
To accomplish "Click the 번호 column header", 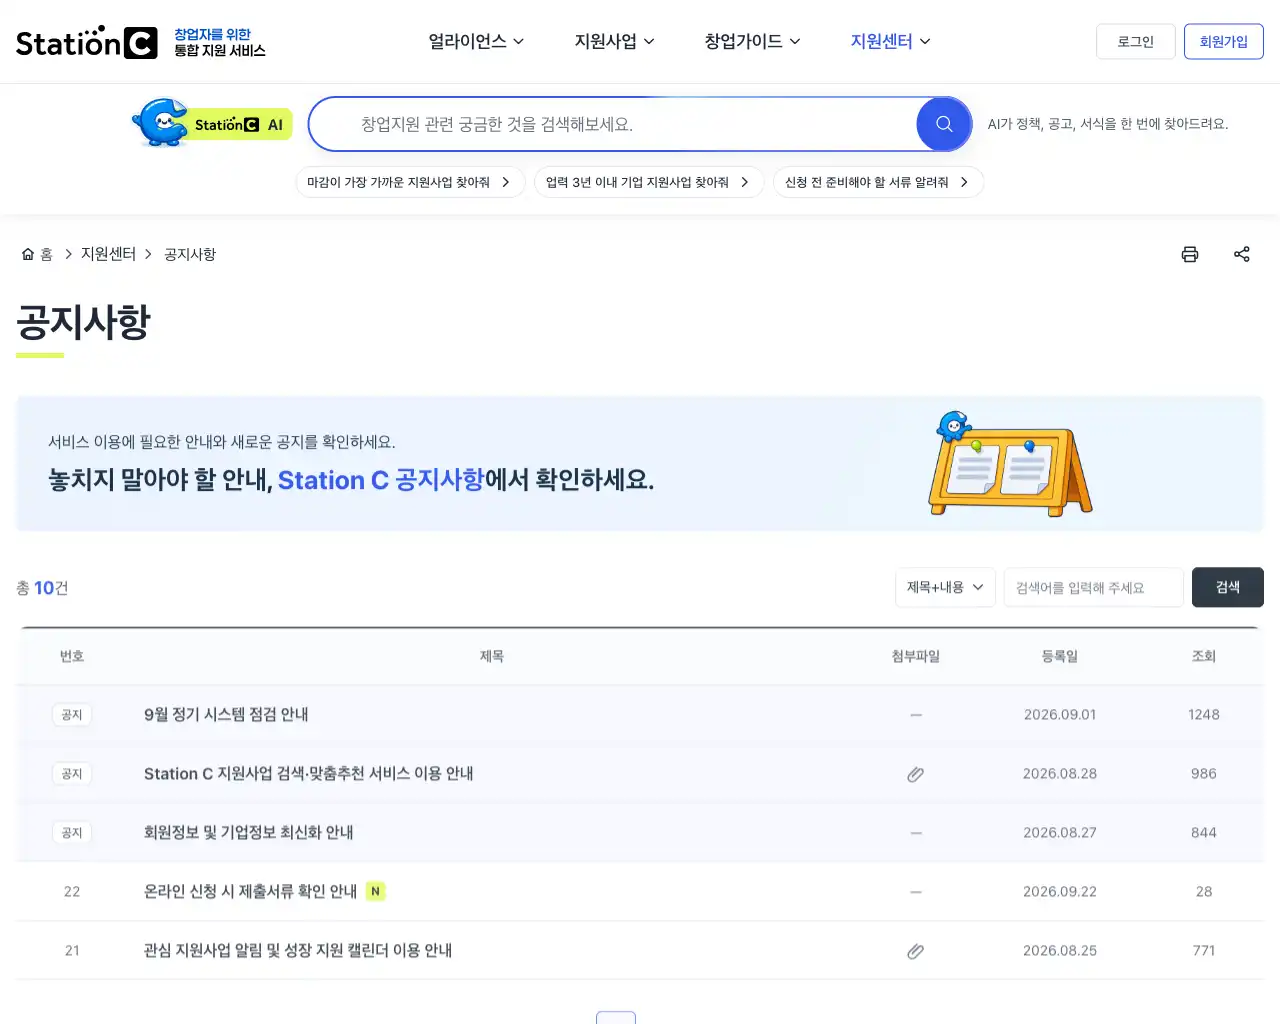I will (x=72, y=656).
